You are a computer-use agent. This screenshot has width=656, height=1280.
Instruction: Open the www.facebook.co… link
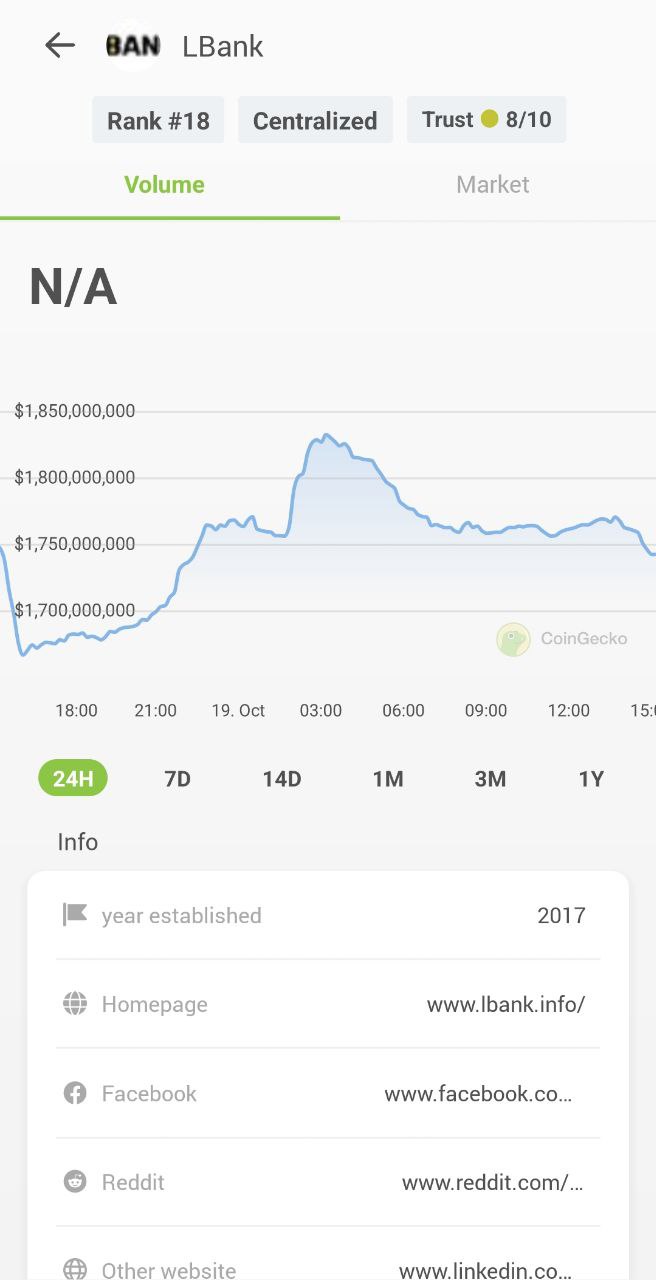tap(478, 1093)
